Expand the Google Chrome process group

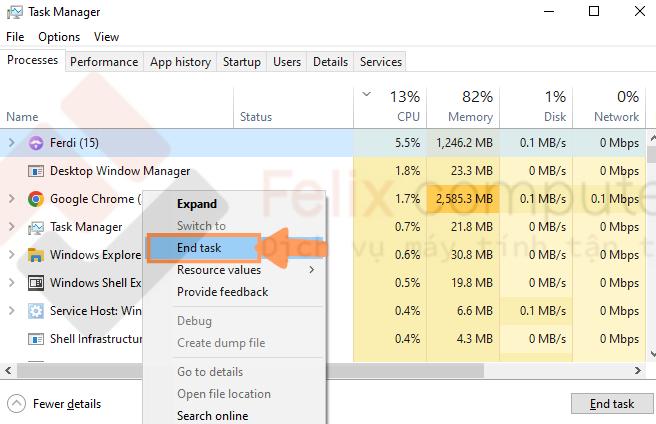click(12, 199)
